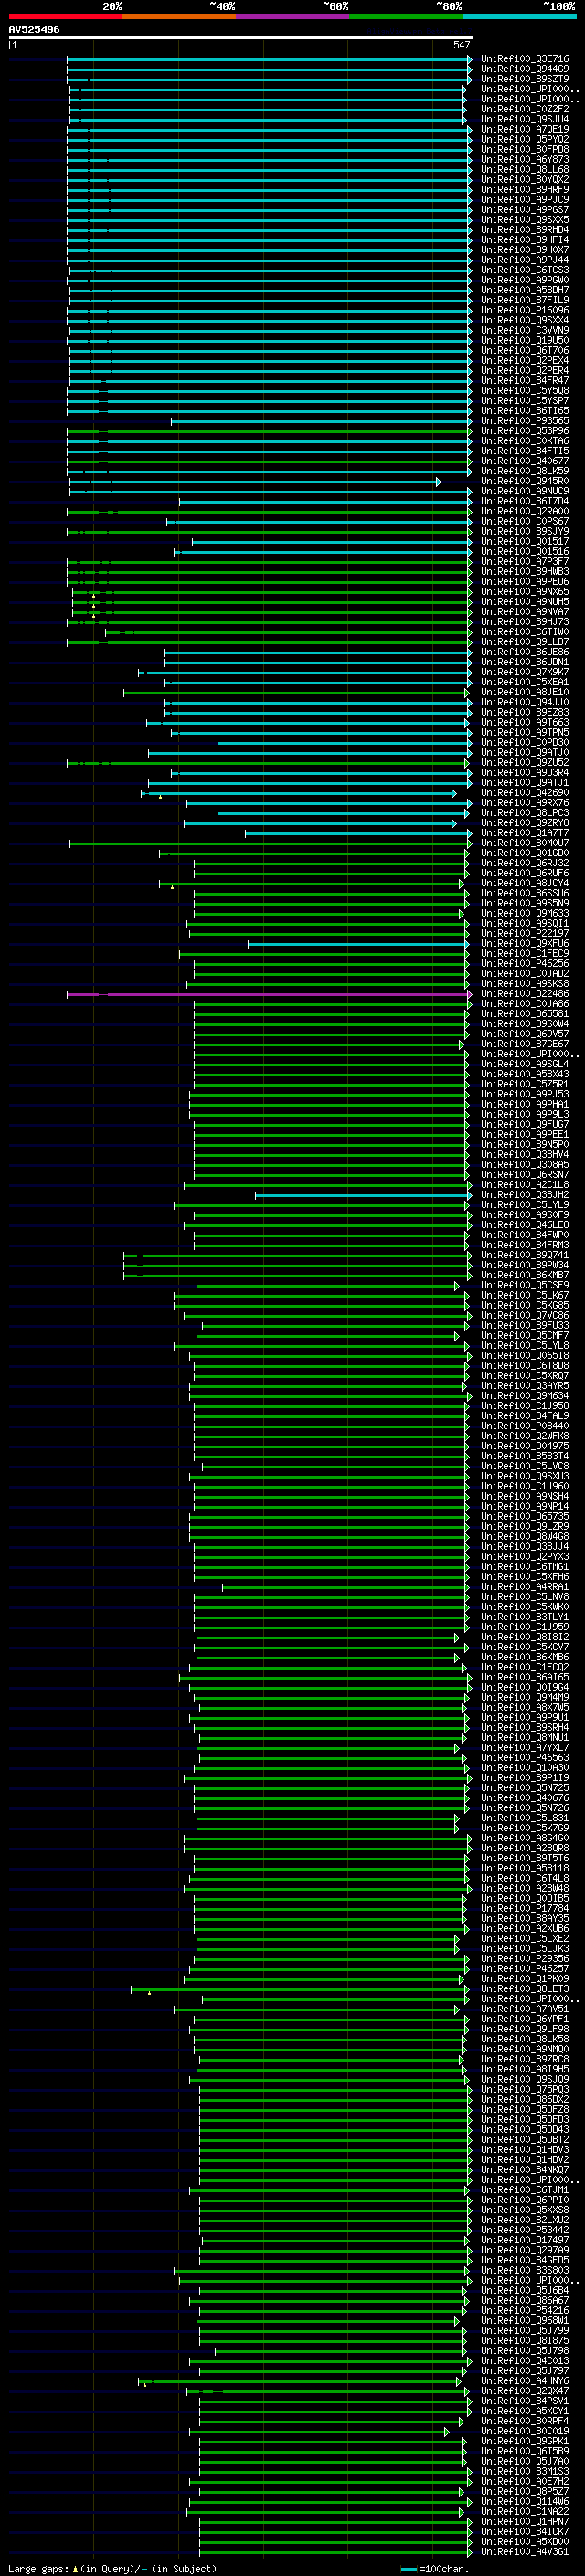The width and height of the screenshot is (585, 2576).
Task: Click the =100char. scale legend text
Action: (x=444, y=2569)
